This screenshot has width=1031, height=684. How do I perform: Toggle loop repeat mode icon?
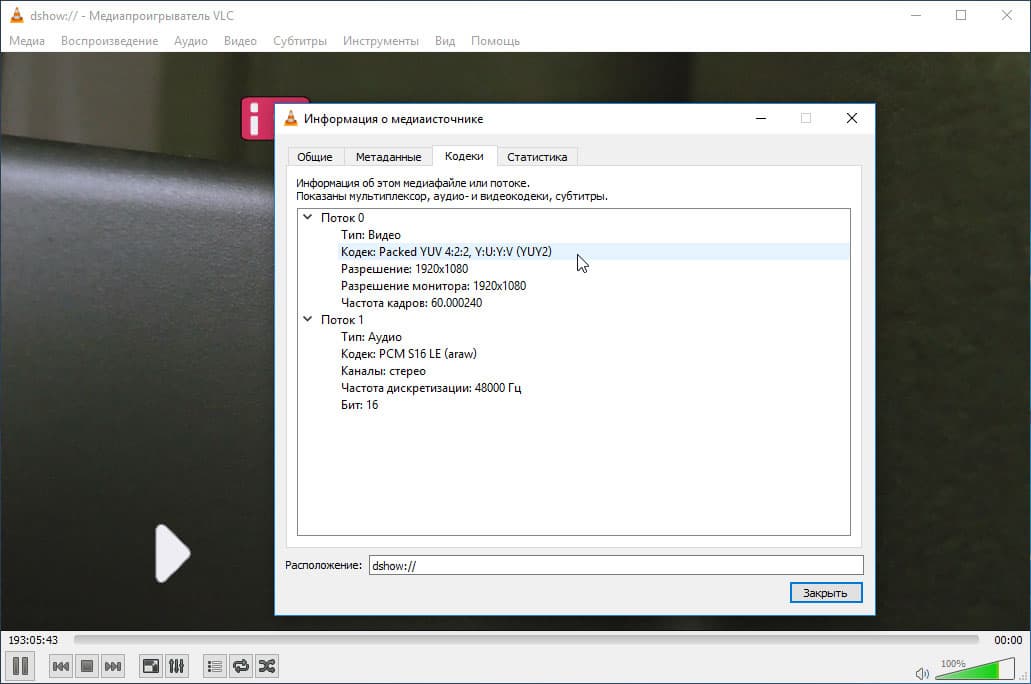(241, 666)
